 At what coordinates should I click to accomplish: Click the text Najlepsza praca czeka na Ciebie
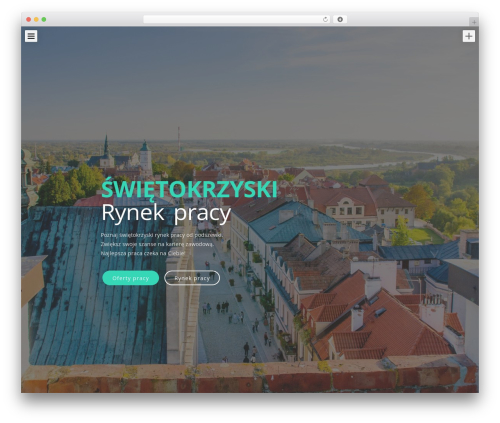tap(143, 253)
